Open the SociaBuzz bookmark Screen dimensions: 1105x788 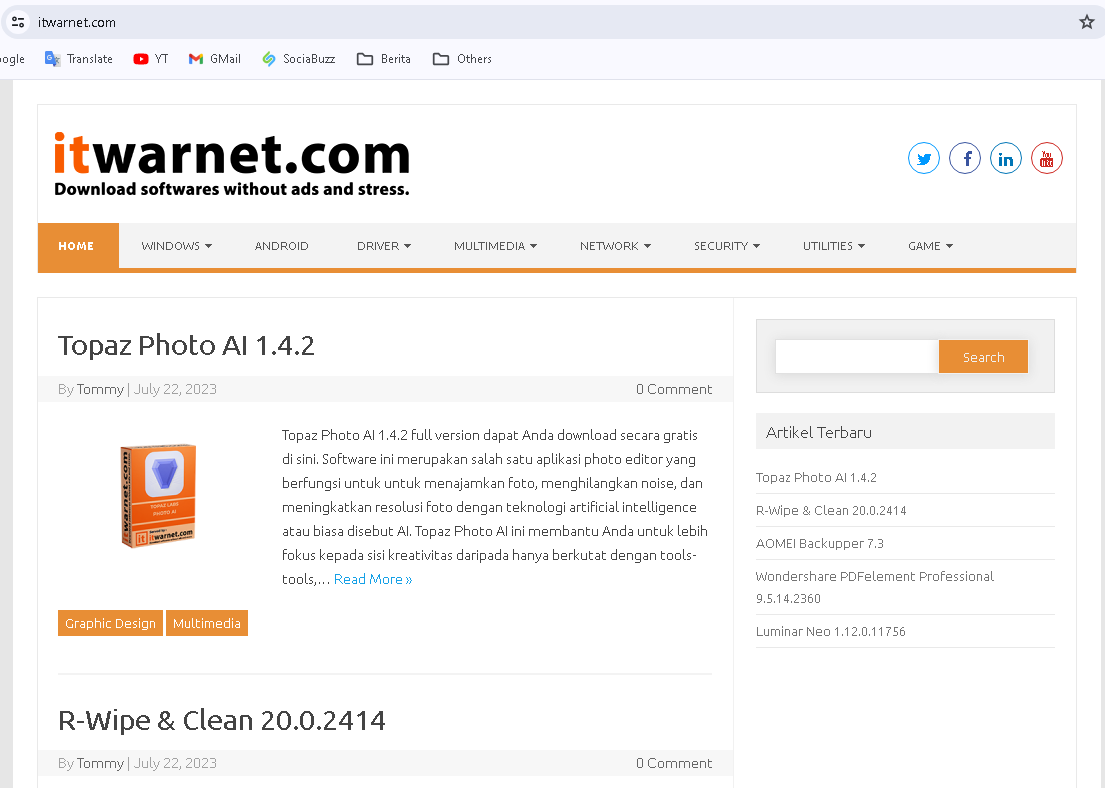coord(298,59)
